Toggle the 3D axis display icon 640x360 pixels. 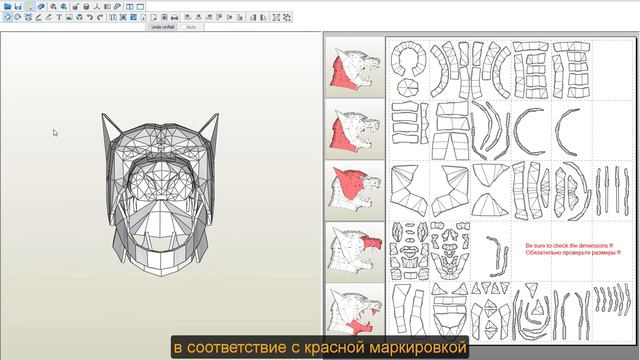click(97, 7)
